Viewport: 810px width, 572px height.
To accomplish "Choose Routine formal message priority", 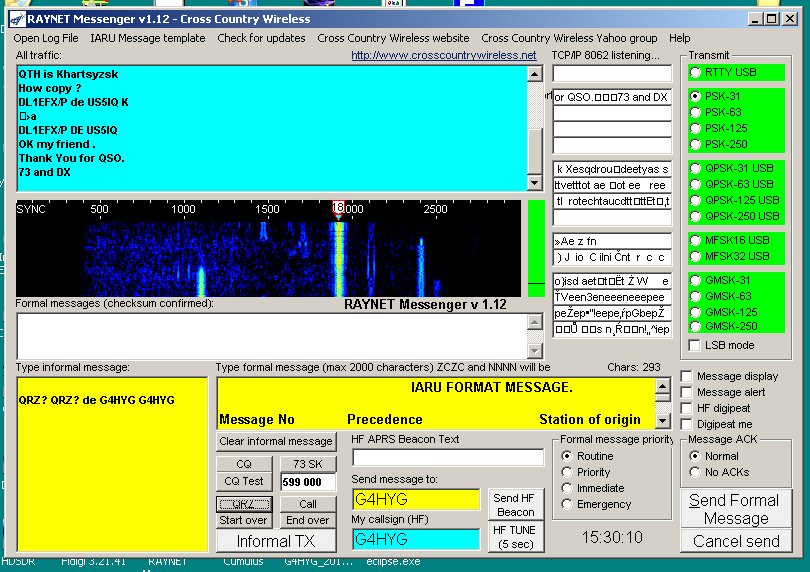I will coord(567,456).
